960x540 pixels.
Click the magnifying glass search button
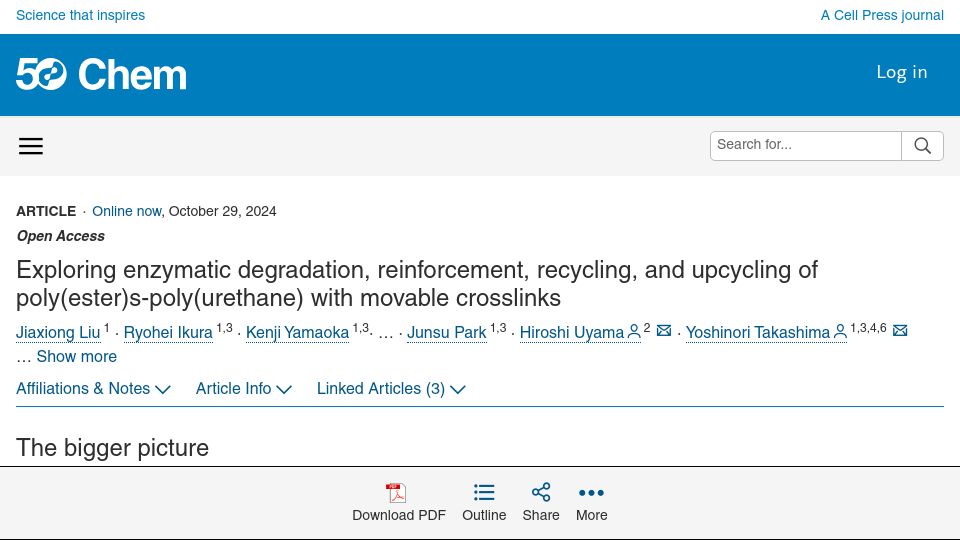tap(922, 146)
